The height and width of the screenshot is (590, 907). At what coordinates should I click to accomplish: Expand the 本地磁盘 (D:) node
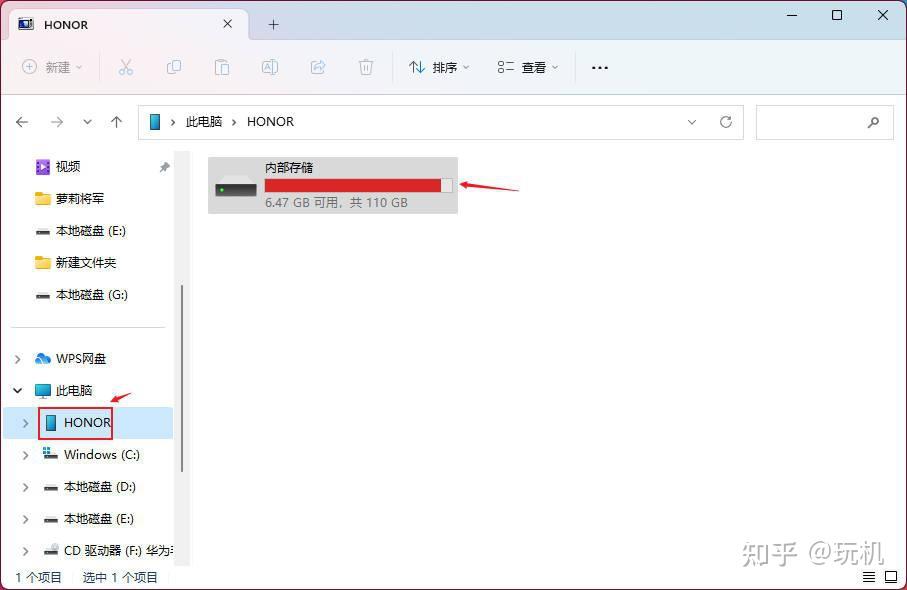[x=25, y=488]
